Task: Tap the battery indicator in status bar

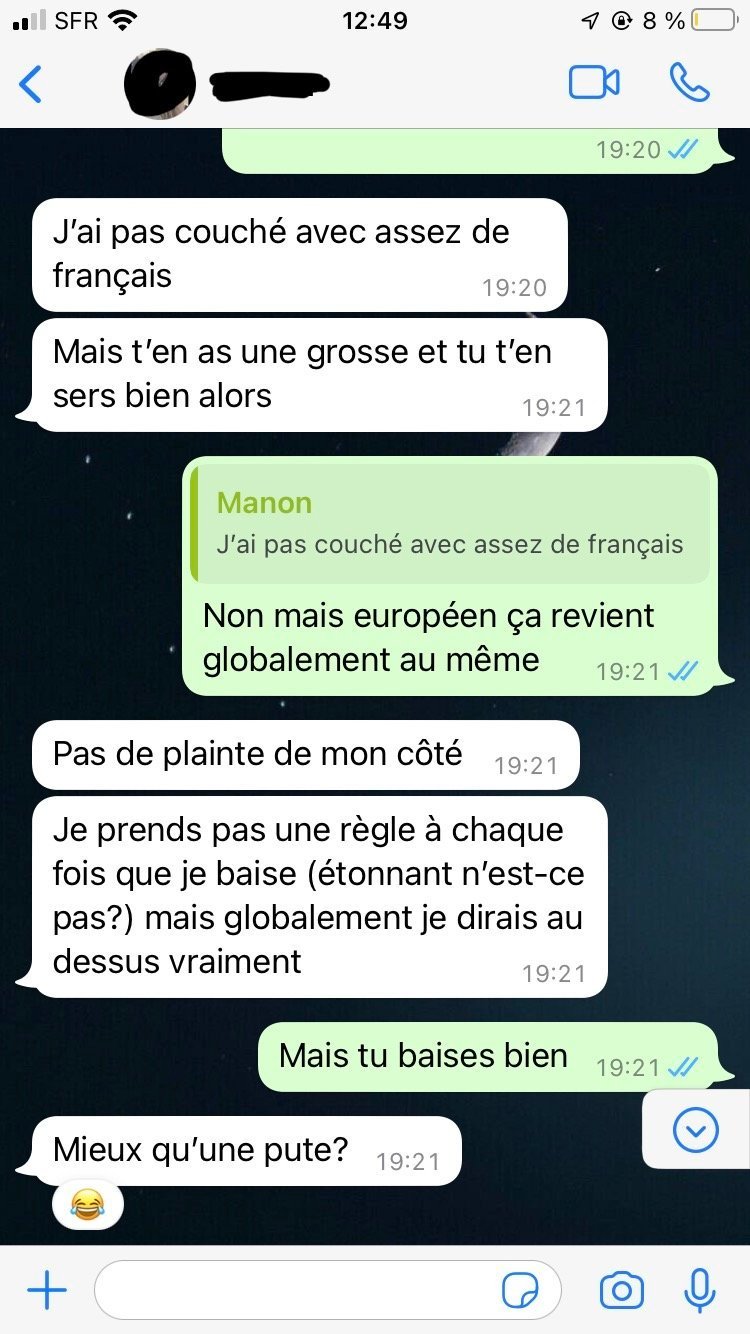Action: coord(712,20)
